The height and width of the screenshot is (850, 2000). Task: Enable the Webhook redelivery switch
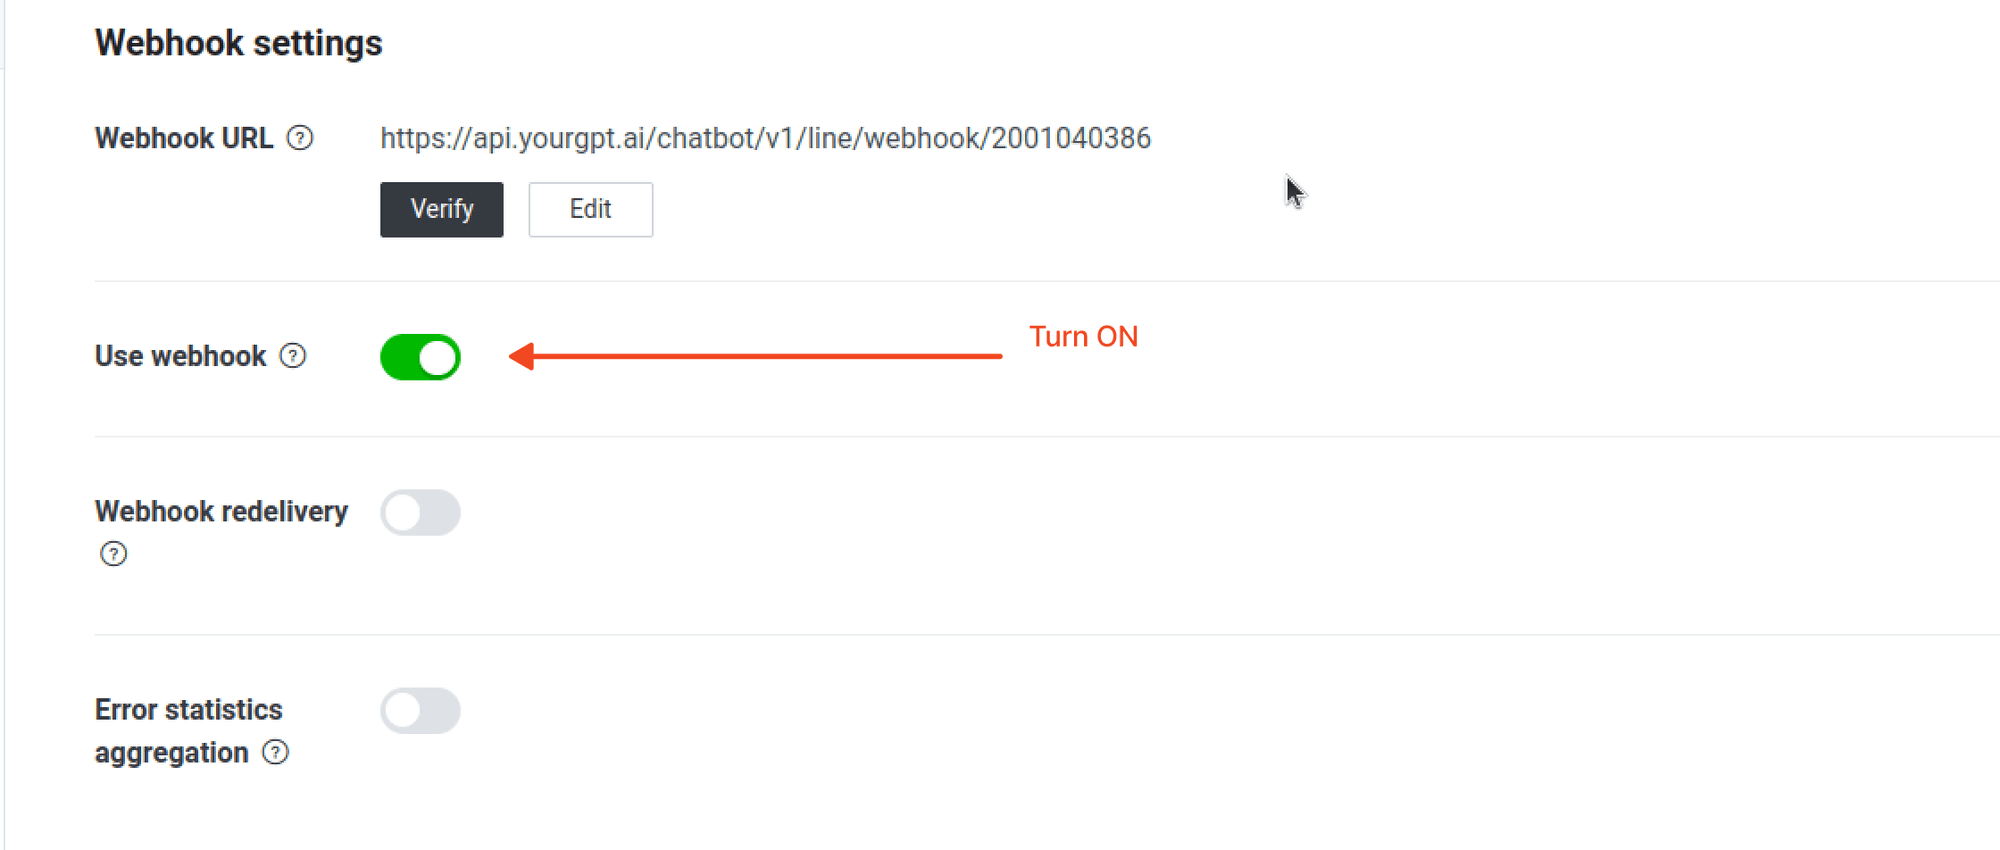(420, 513)
